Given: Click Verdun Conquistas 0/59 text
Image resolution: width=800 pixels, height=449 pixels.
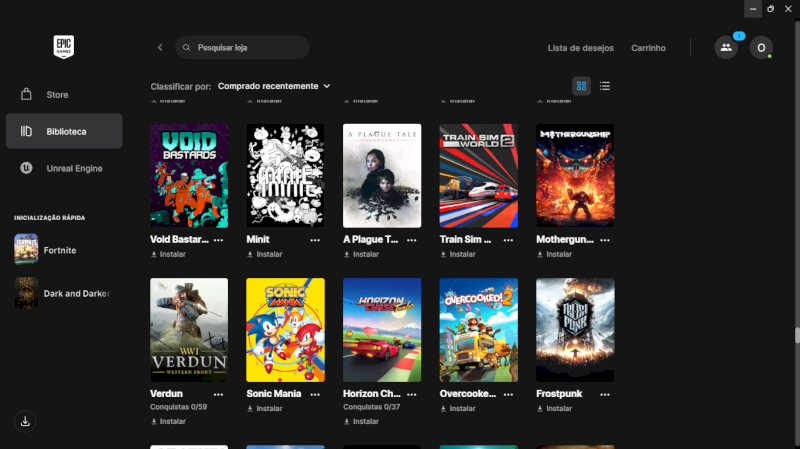Looking at the screenshot, I should [179, 407].
